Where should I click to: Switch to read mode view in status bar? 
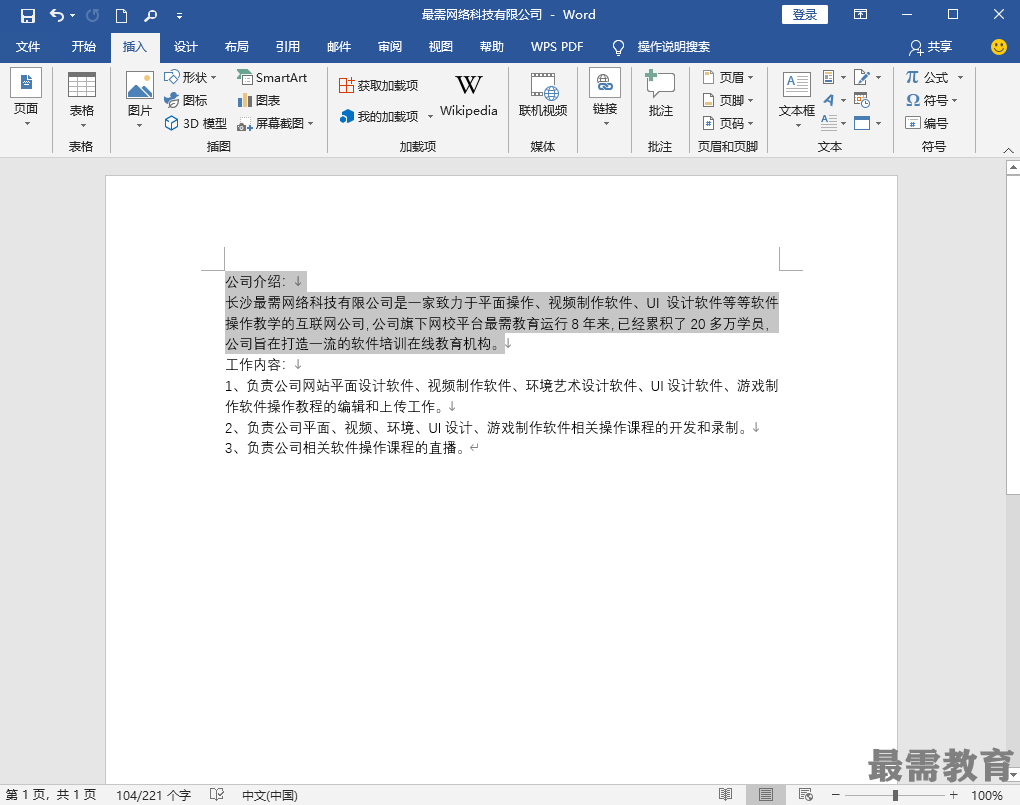(725, 795)
